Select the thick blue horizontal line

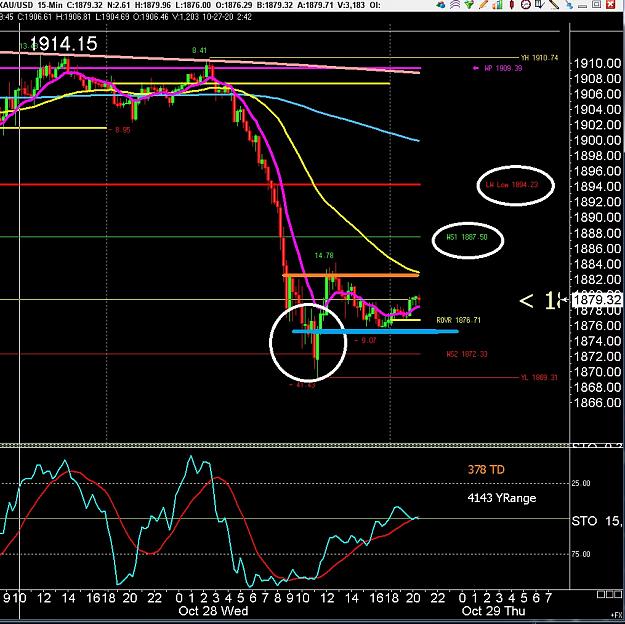point(375,331)
